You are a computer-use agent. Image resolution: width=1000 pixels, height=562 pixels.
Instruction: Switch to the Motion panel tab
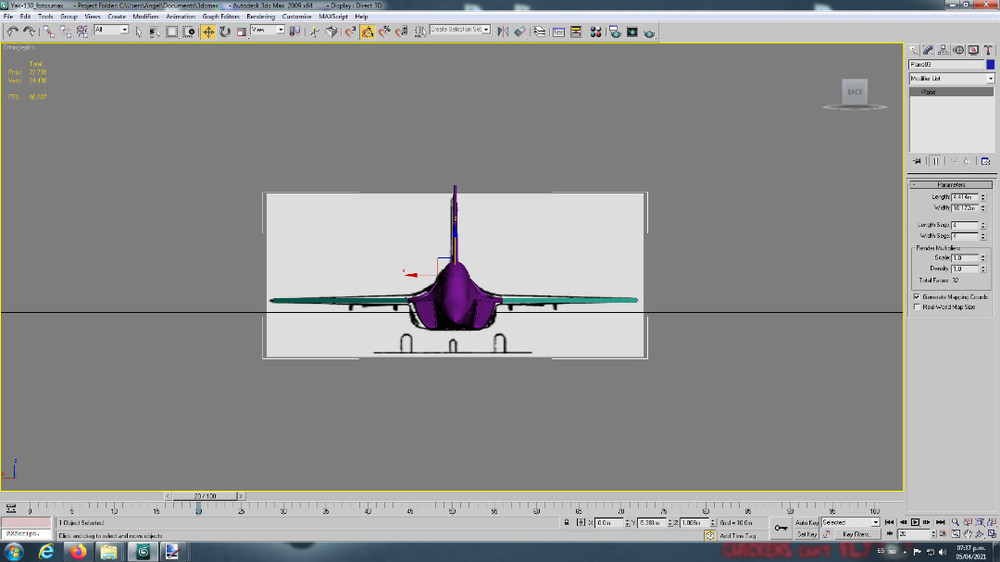coord(958,50)
